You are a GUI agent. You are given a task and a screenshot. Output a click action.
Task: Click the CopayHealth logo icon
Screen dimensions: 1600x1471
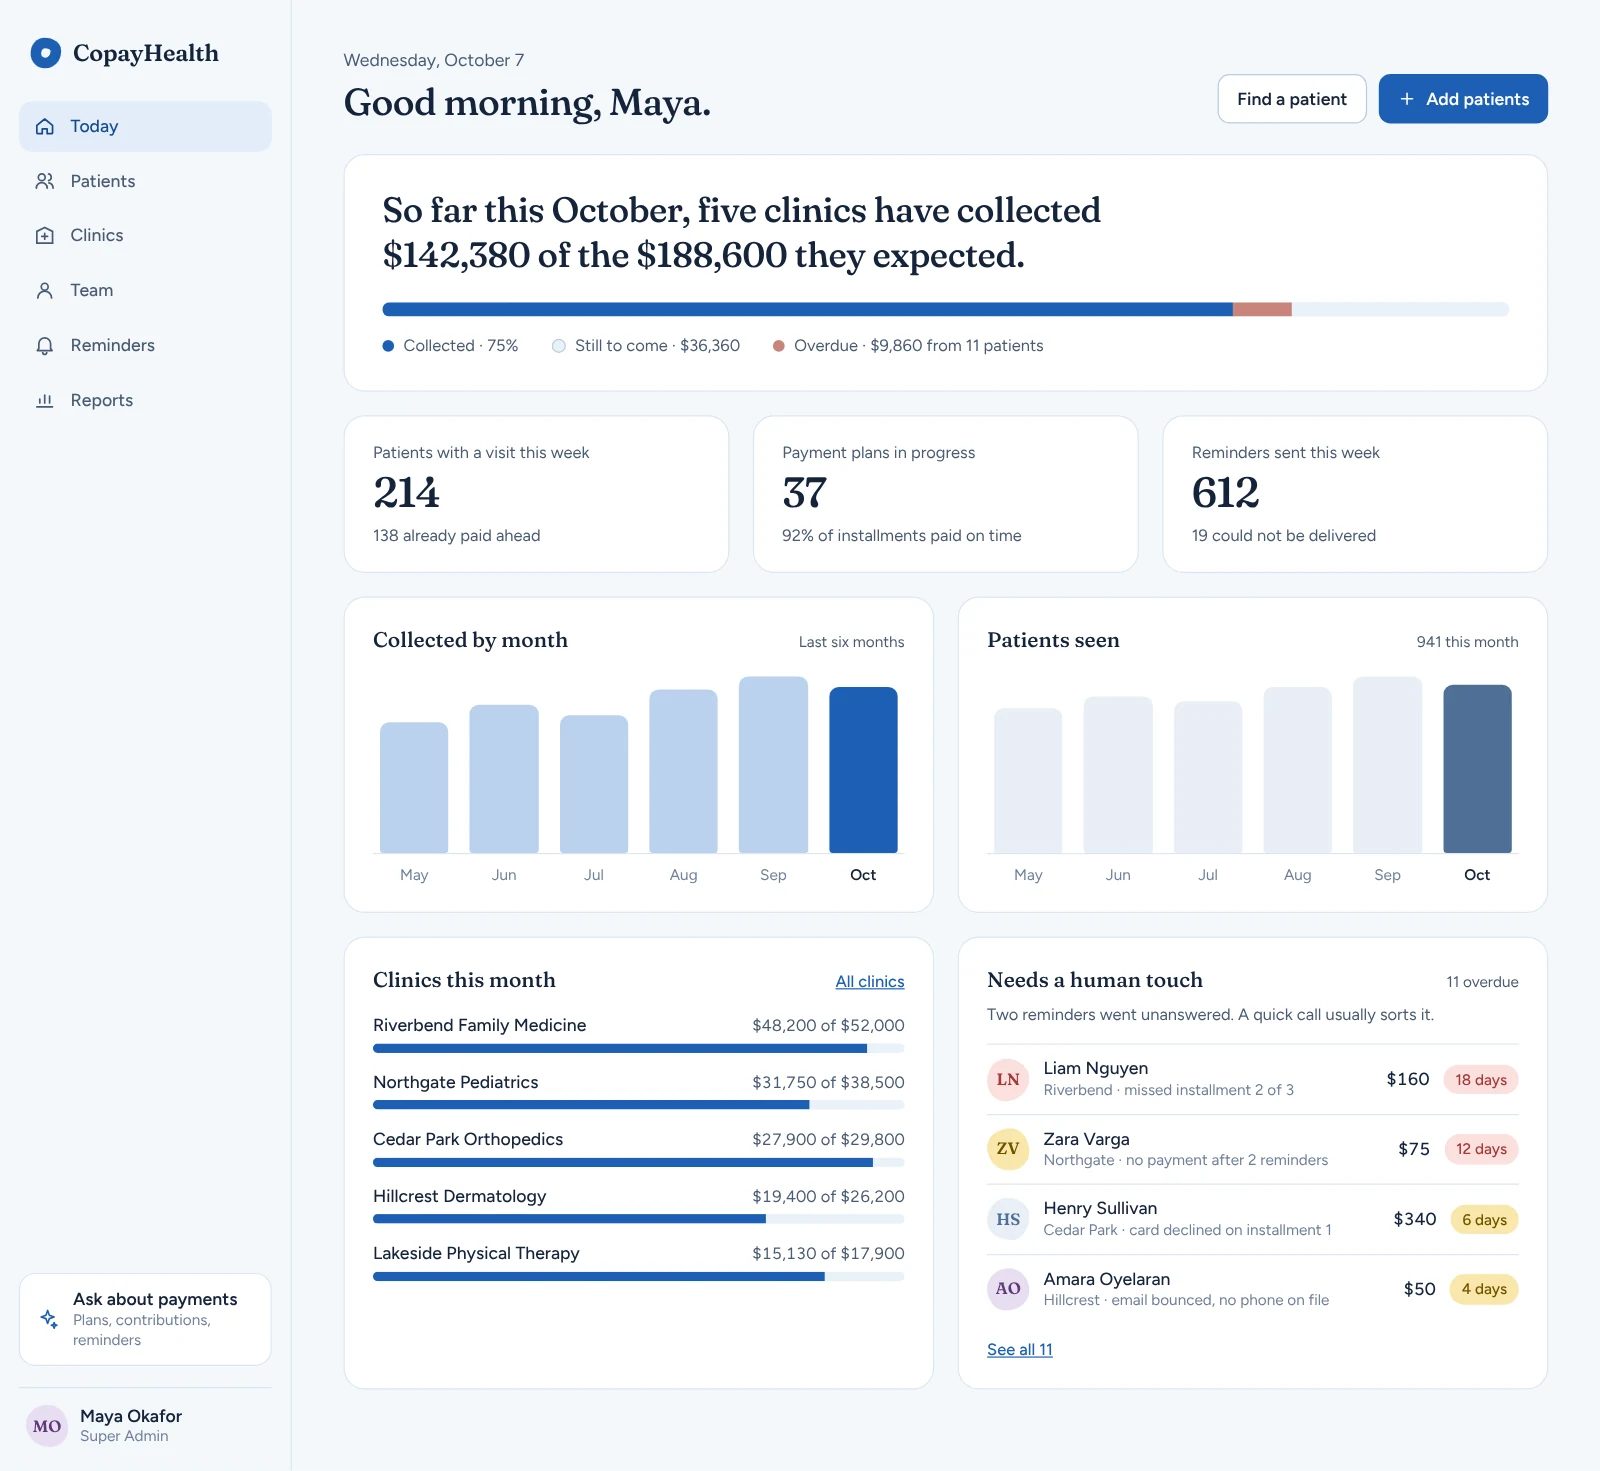pyautogui.click(x=46, y=53)
